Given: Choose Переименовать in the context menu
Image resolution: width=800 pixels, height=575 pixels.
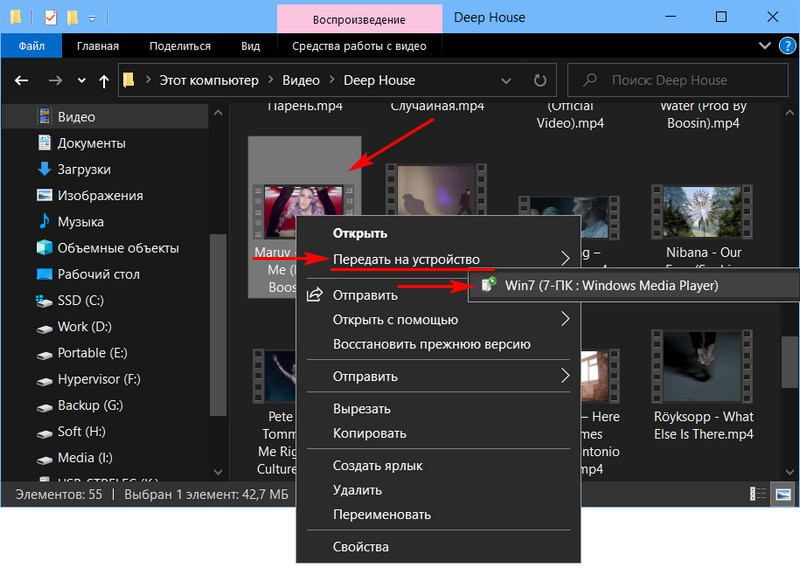Looking at the screenshot, I should (x=438, y=515).
